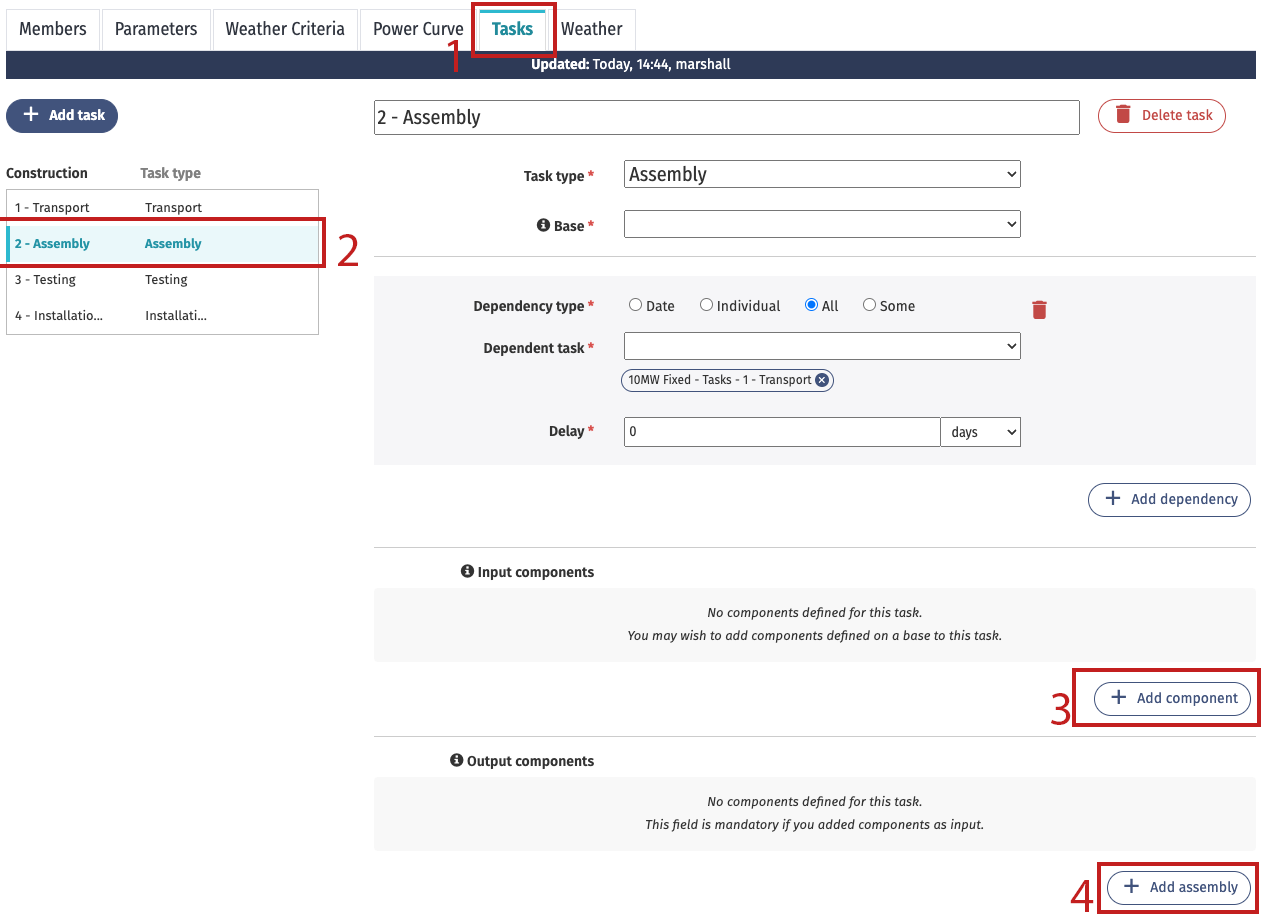Select the Some dependency type
The image size is (1264, 918).
(x=869, y=305)
